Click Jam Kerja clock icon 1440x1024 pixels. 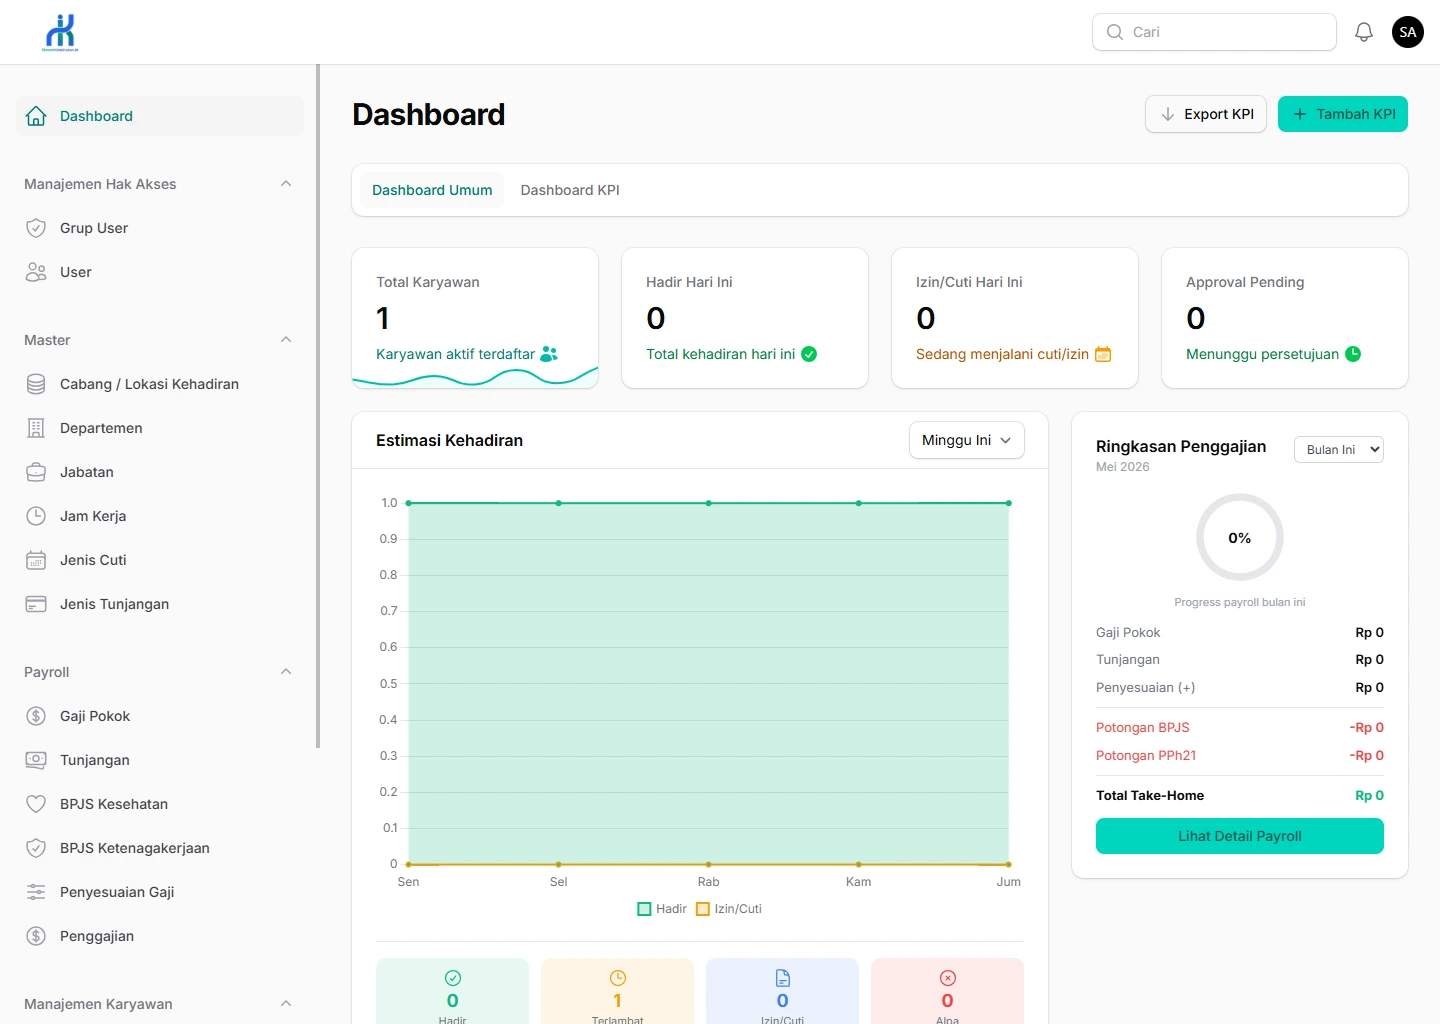36,516
